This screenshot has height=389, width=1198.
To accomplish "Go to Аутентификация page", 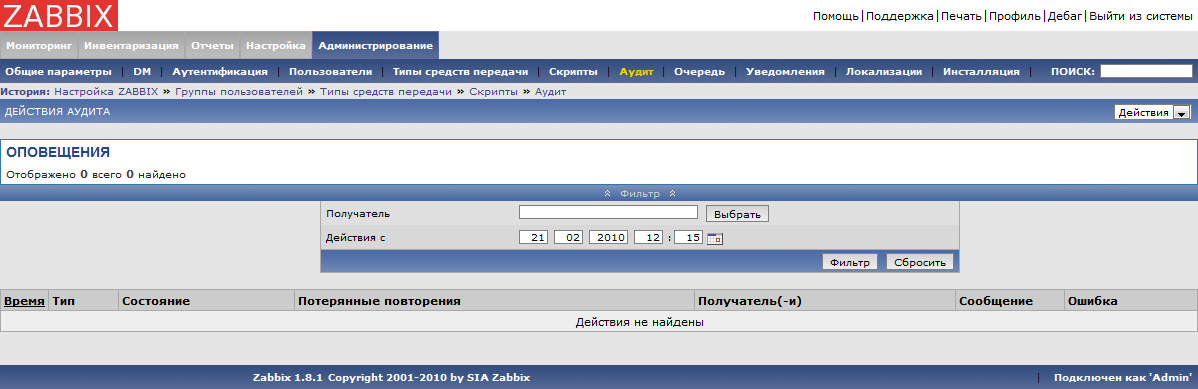I will [220, 71].
